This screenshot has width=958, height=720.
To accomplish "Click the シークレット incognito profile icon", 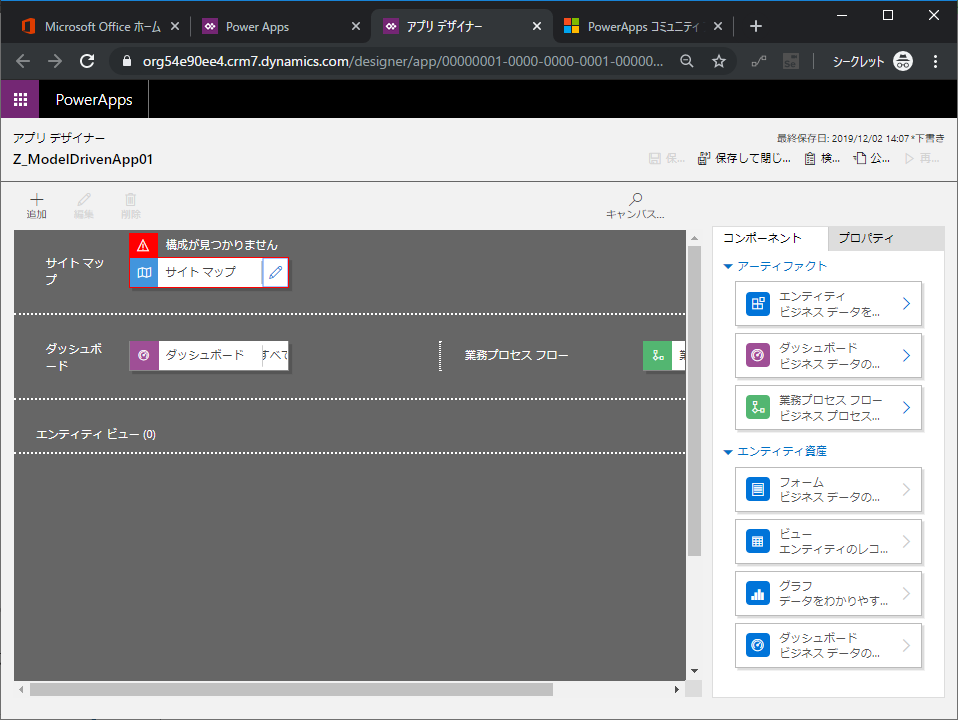I will pos(903,61).
